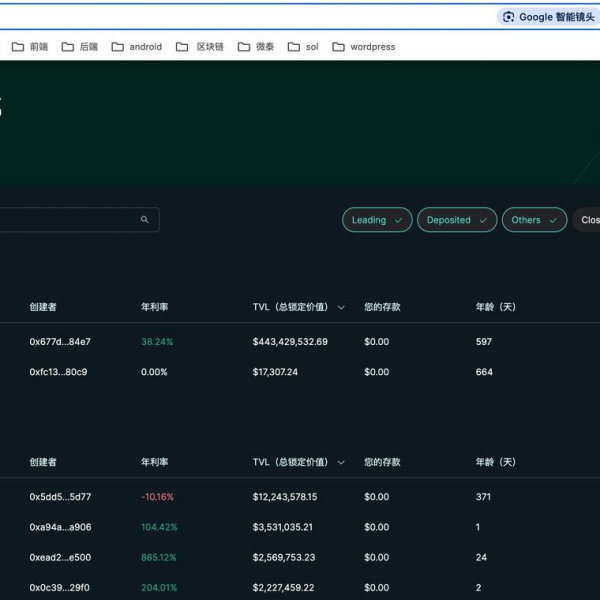The height and width of the screenshot is (600, 600).
Task: Toggle the Leading filter chip
Action: click(377, 220)
